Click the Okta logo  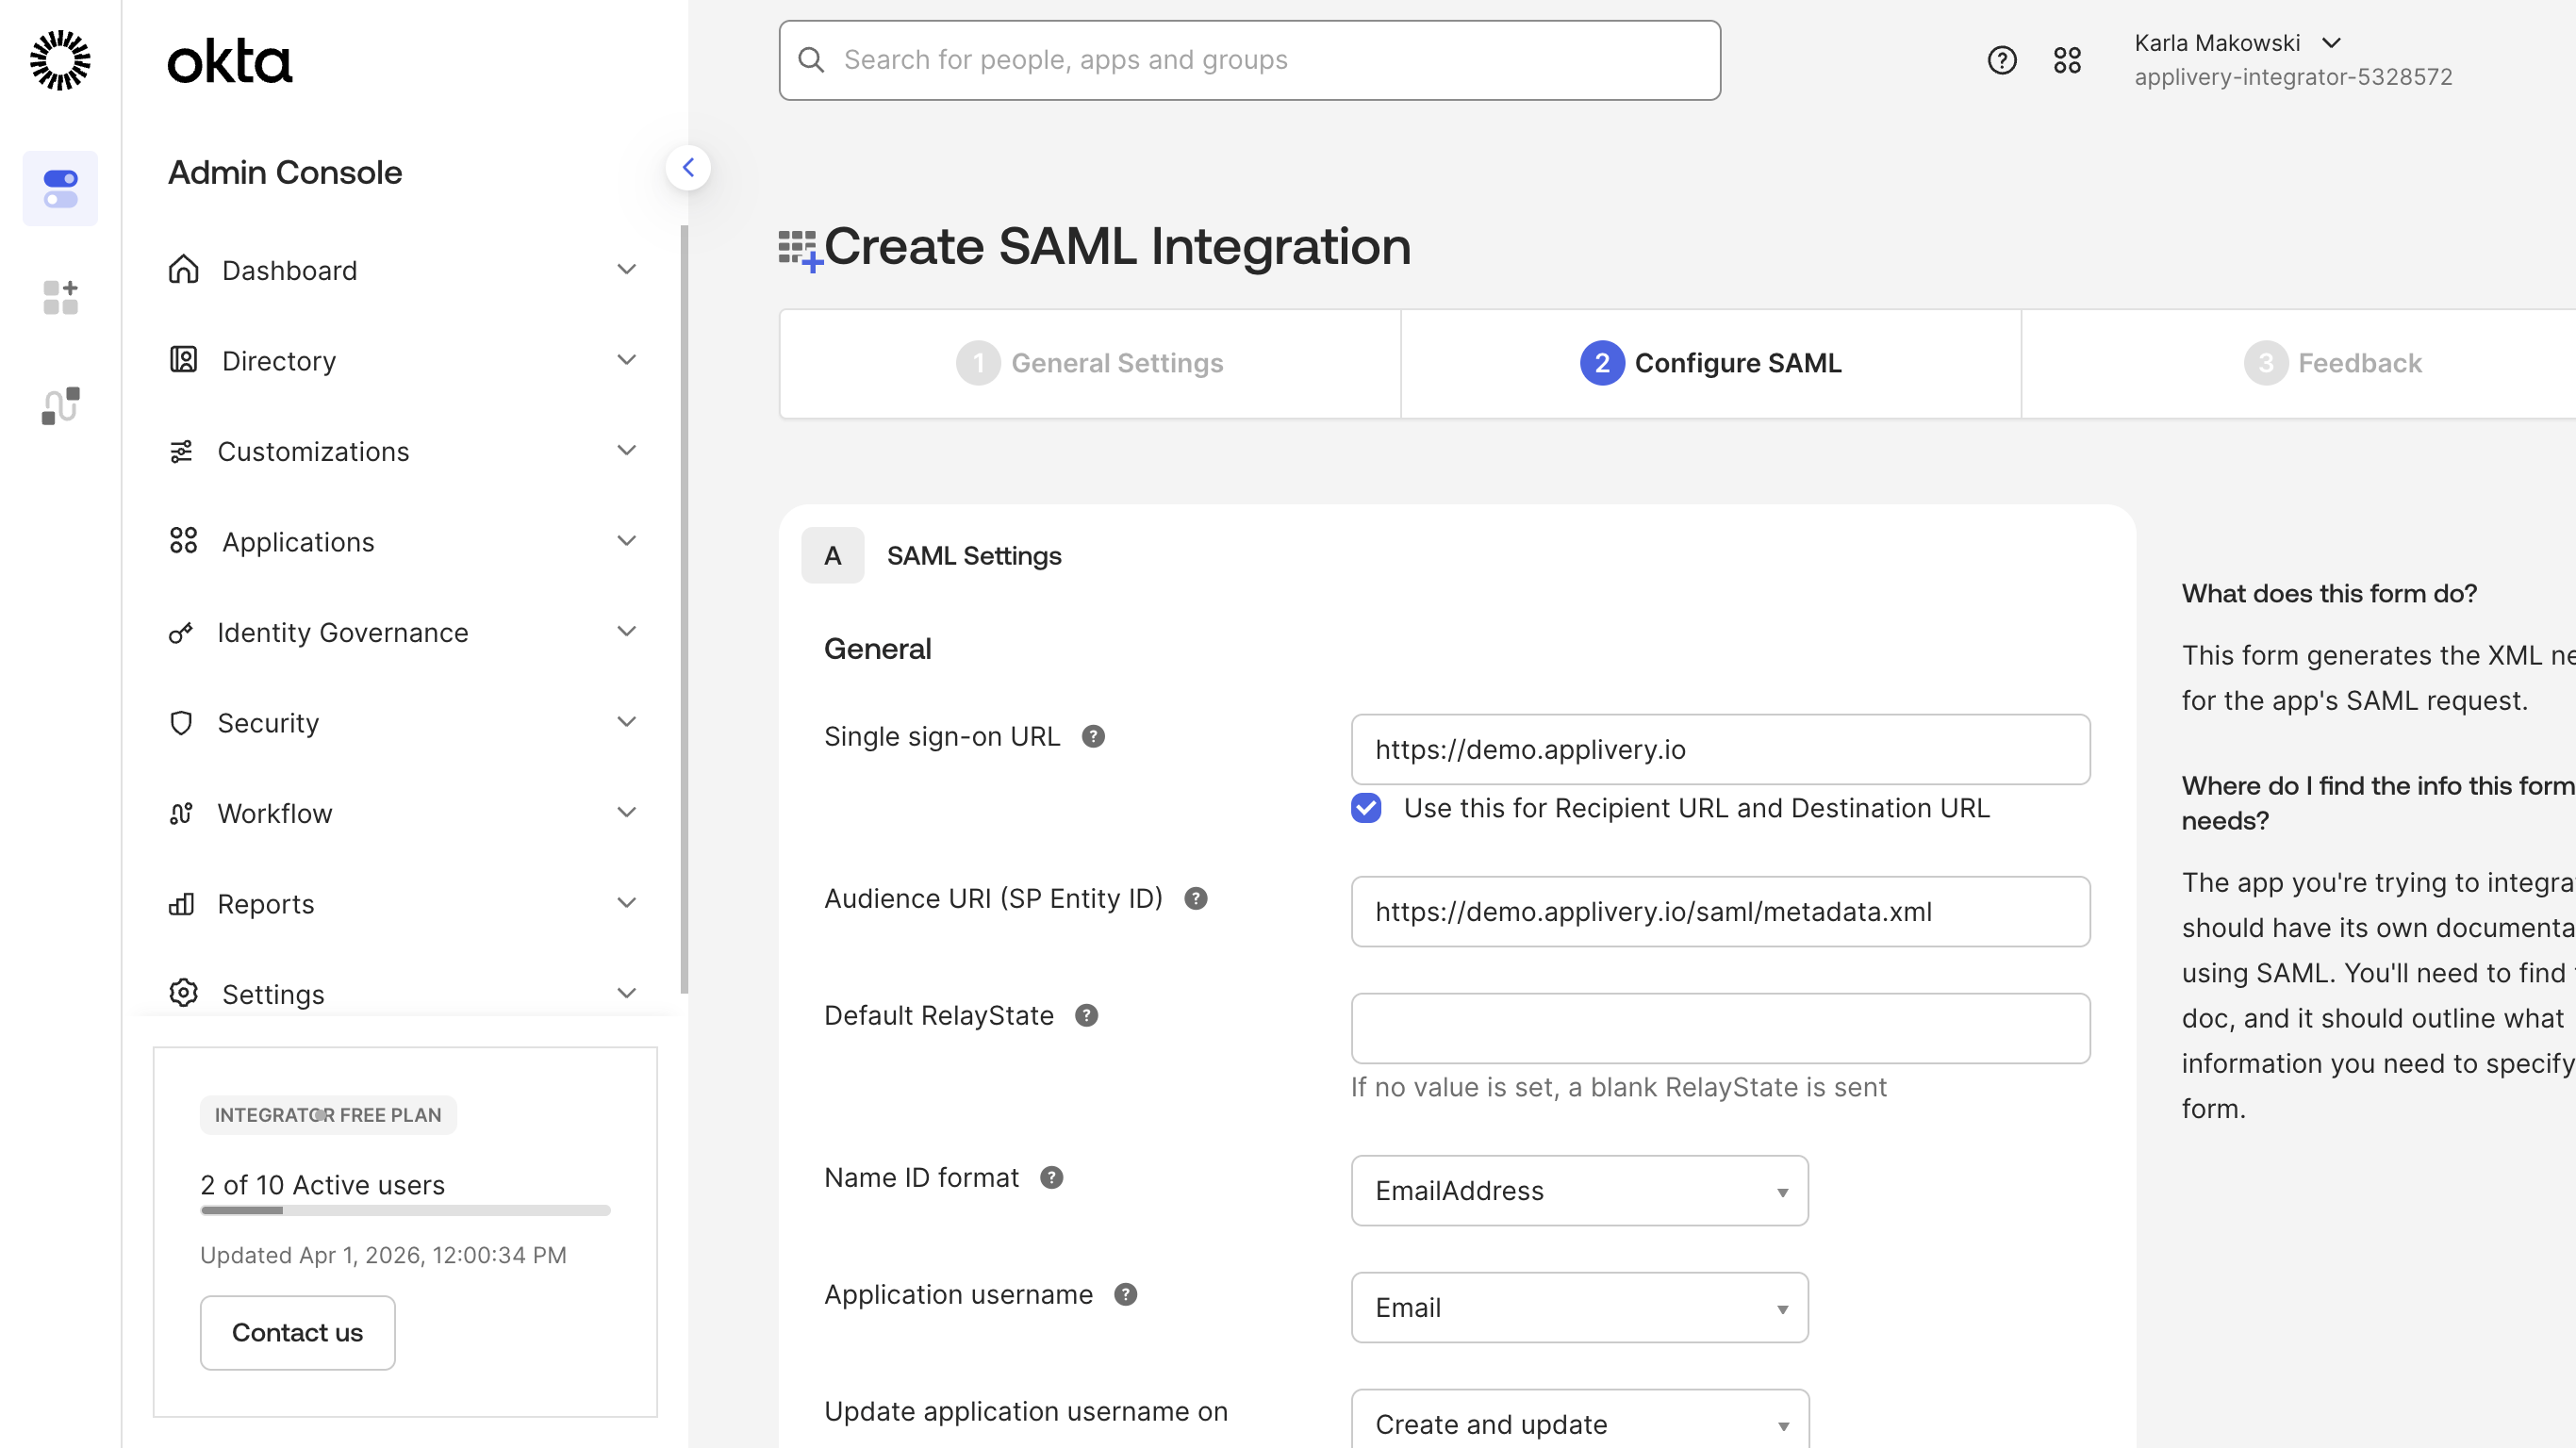[x=228, y=60]
